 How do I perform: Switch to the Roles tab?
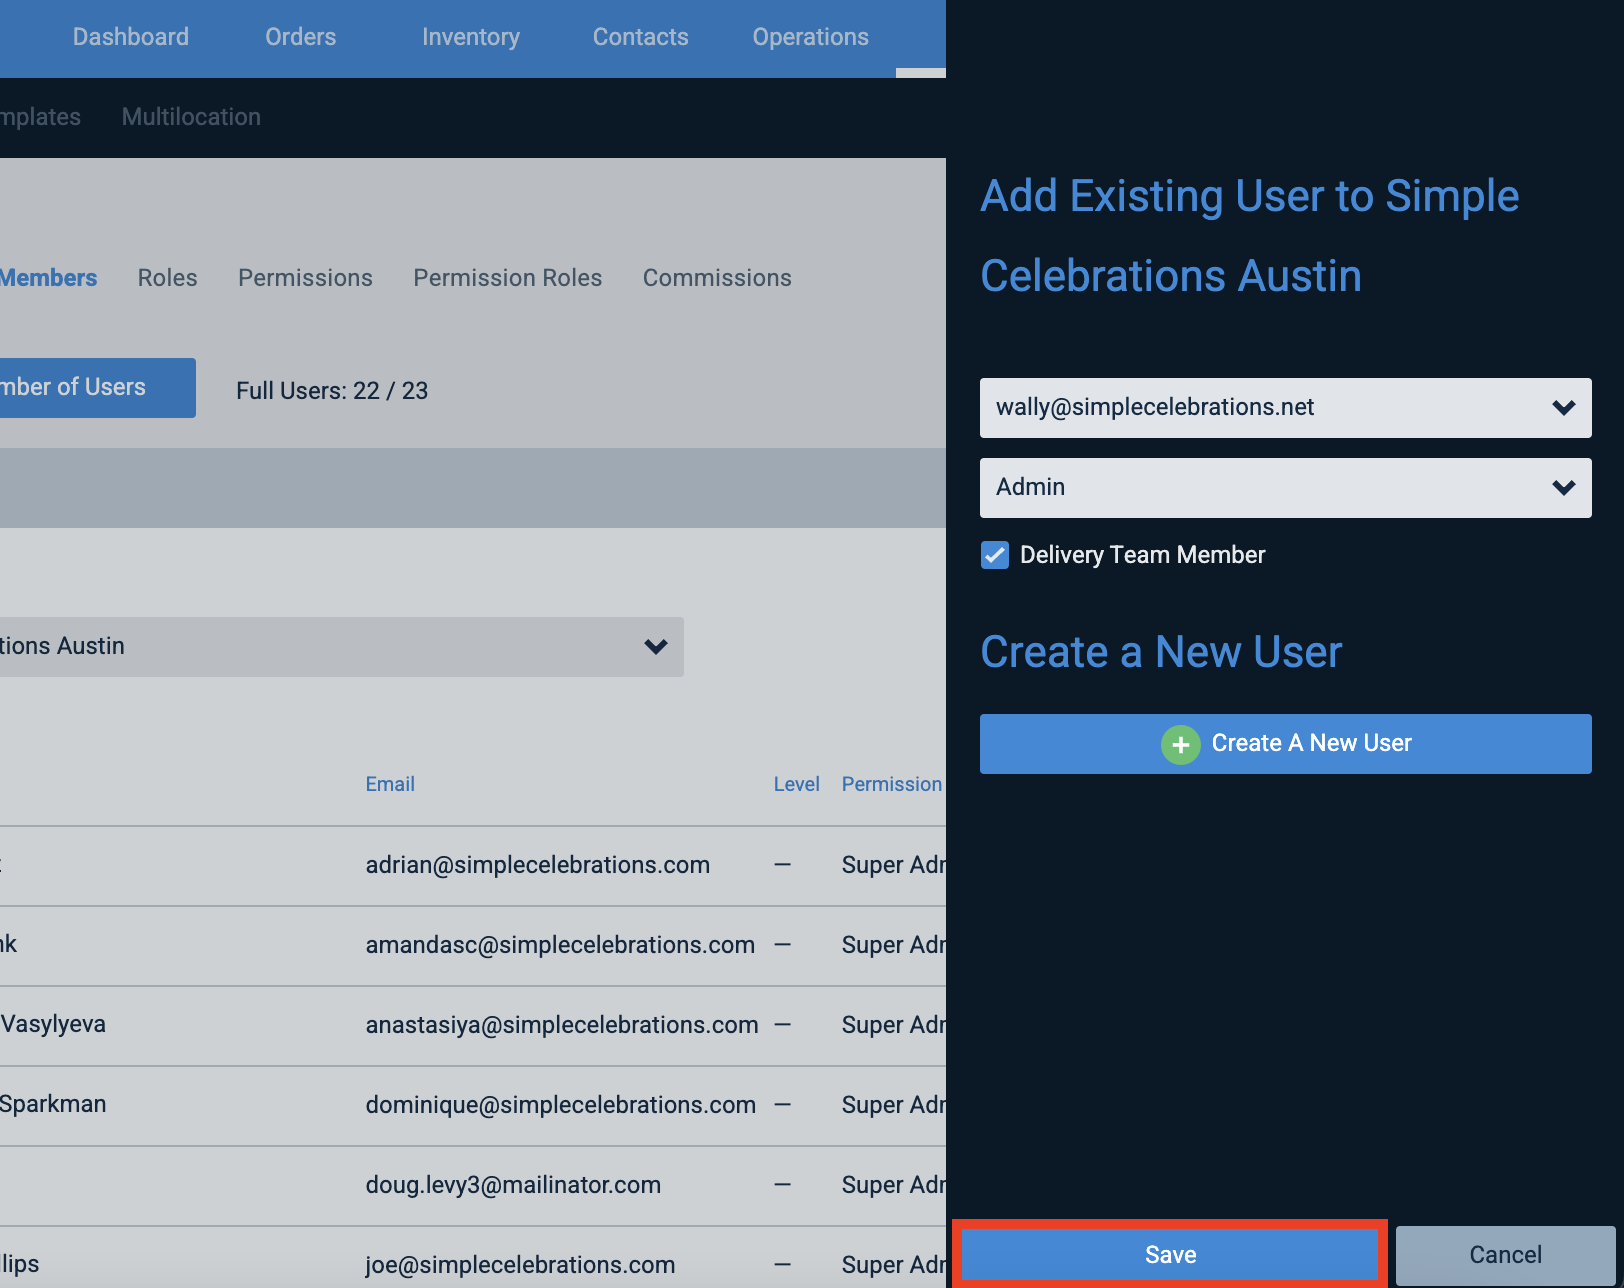click(x=167, y=278)
